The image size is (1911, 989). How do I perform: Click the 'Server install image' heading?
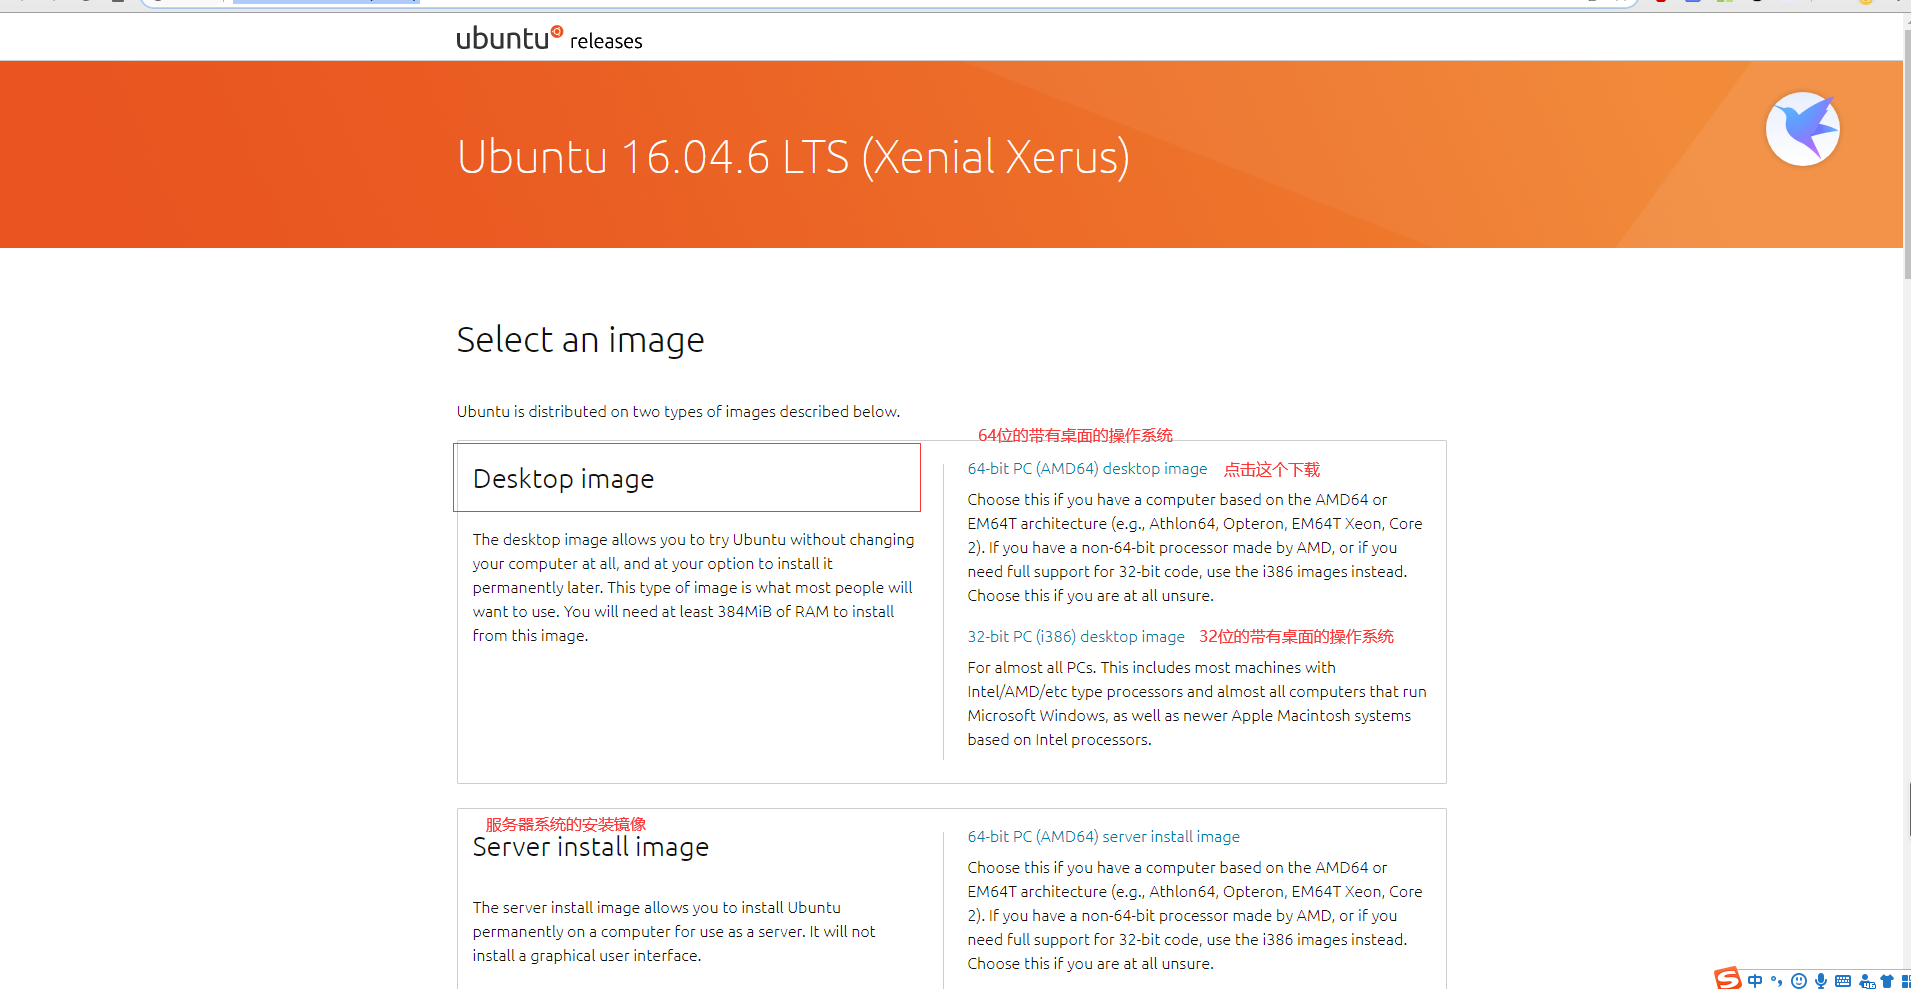[590, 847]
